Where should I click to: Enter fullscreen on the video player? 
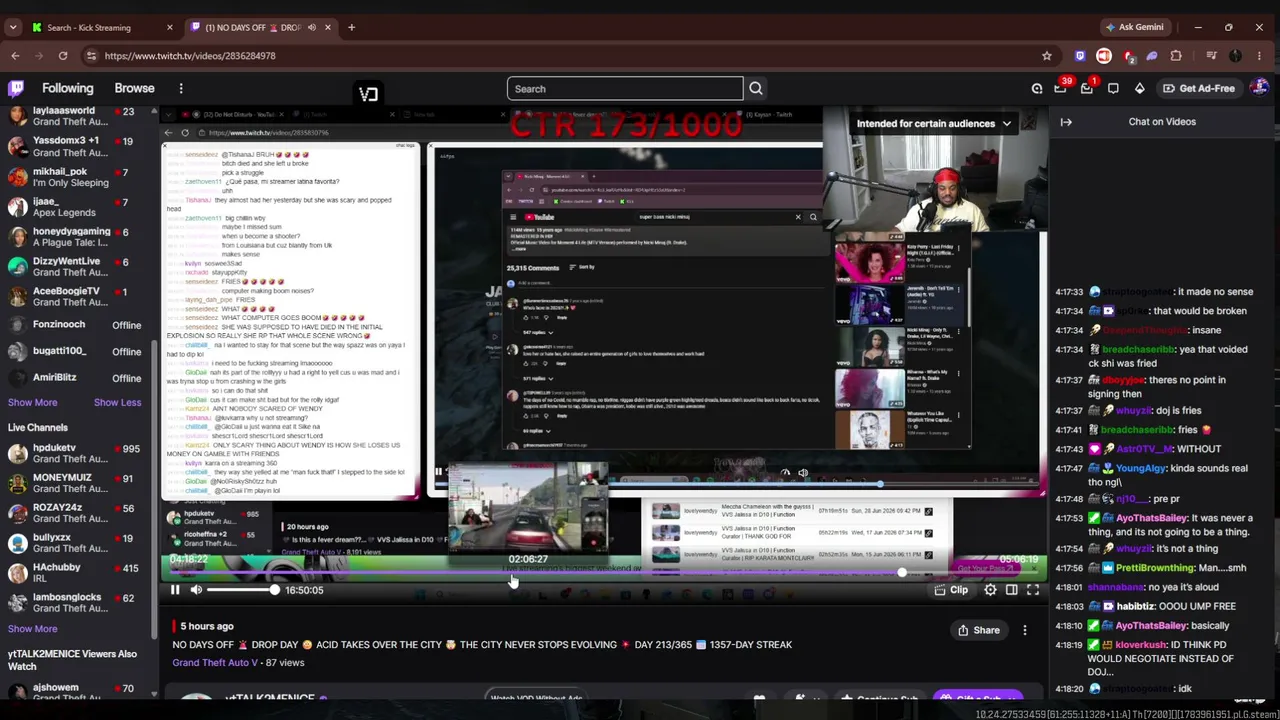pyautogui.click(x=1033, y=590)
